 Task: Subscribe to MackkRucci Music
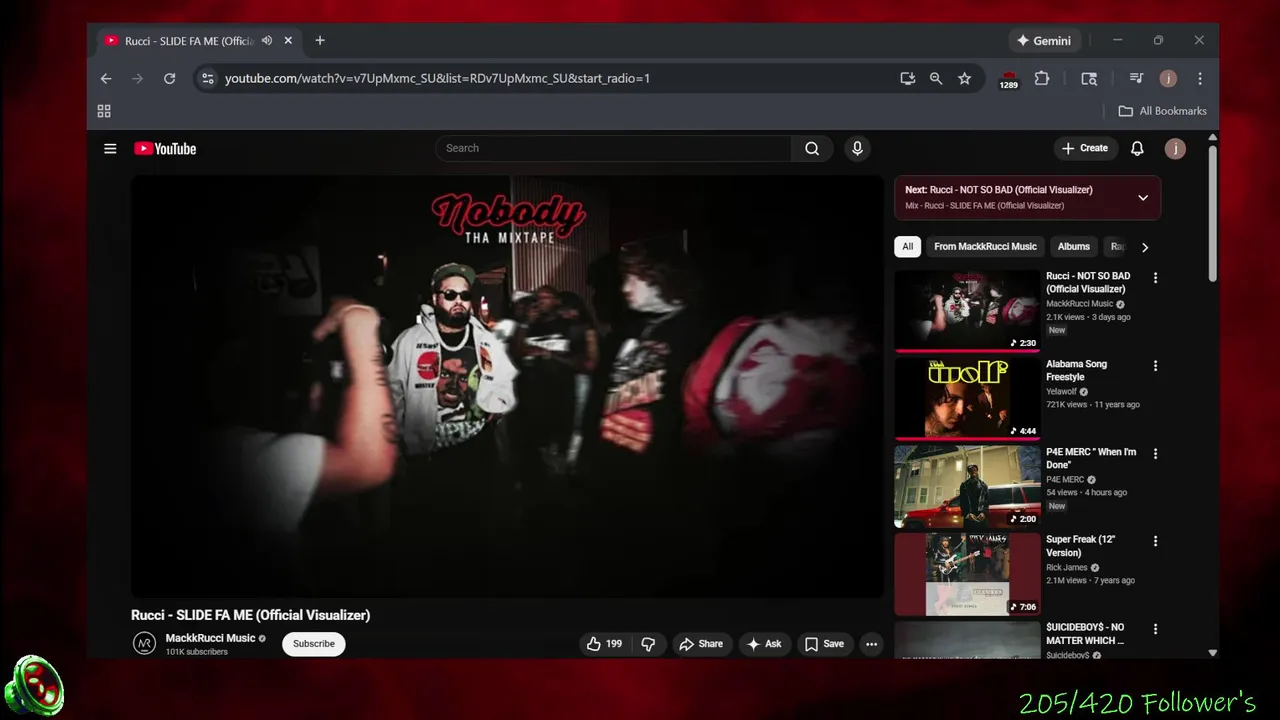coord(314,644)
